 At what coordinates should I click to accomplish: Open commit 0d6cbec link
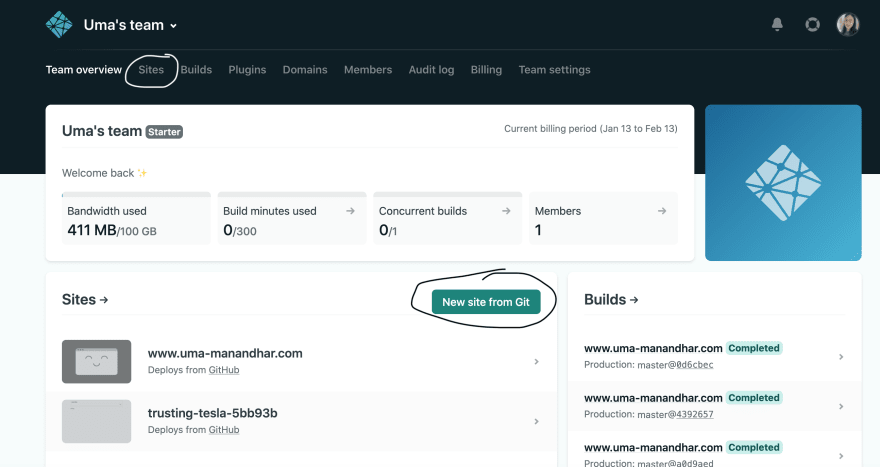coord(695,365)
